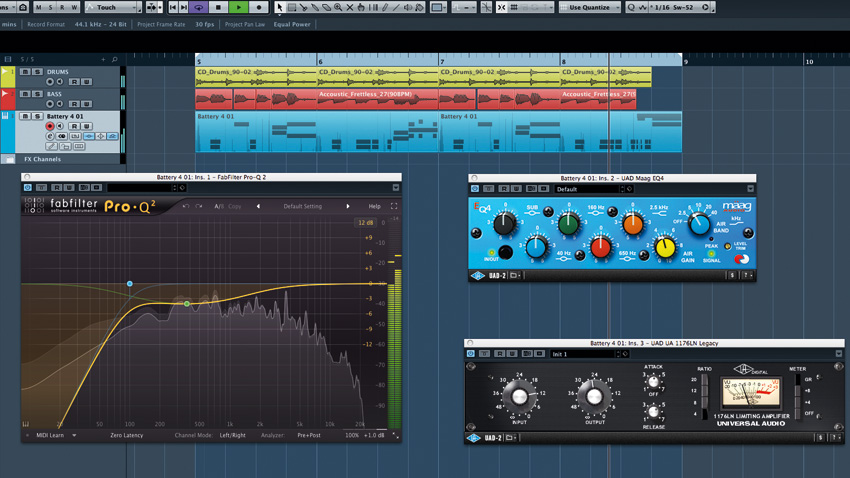Open the 1176LN Init 1 preset dropdown

pyautogui.click(x=585, y=354)
